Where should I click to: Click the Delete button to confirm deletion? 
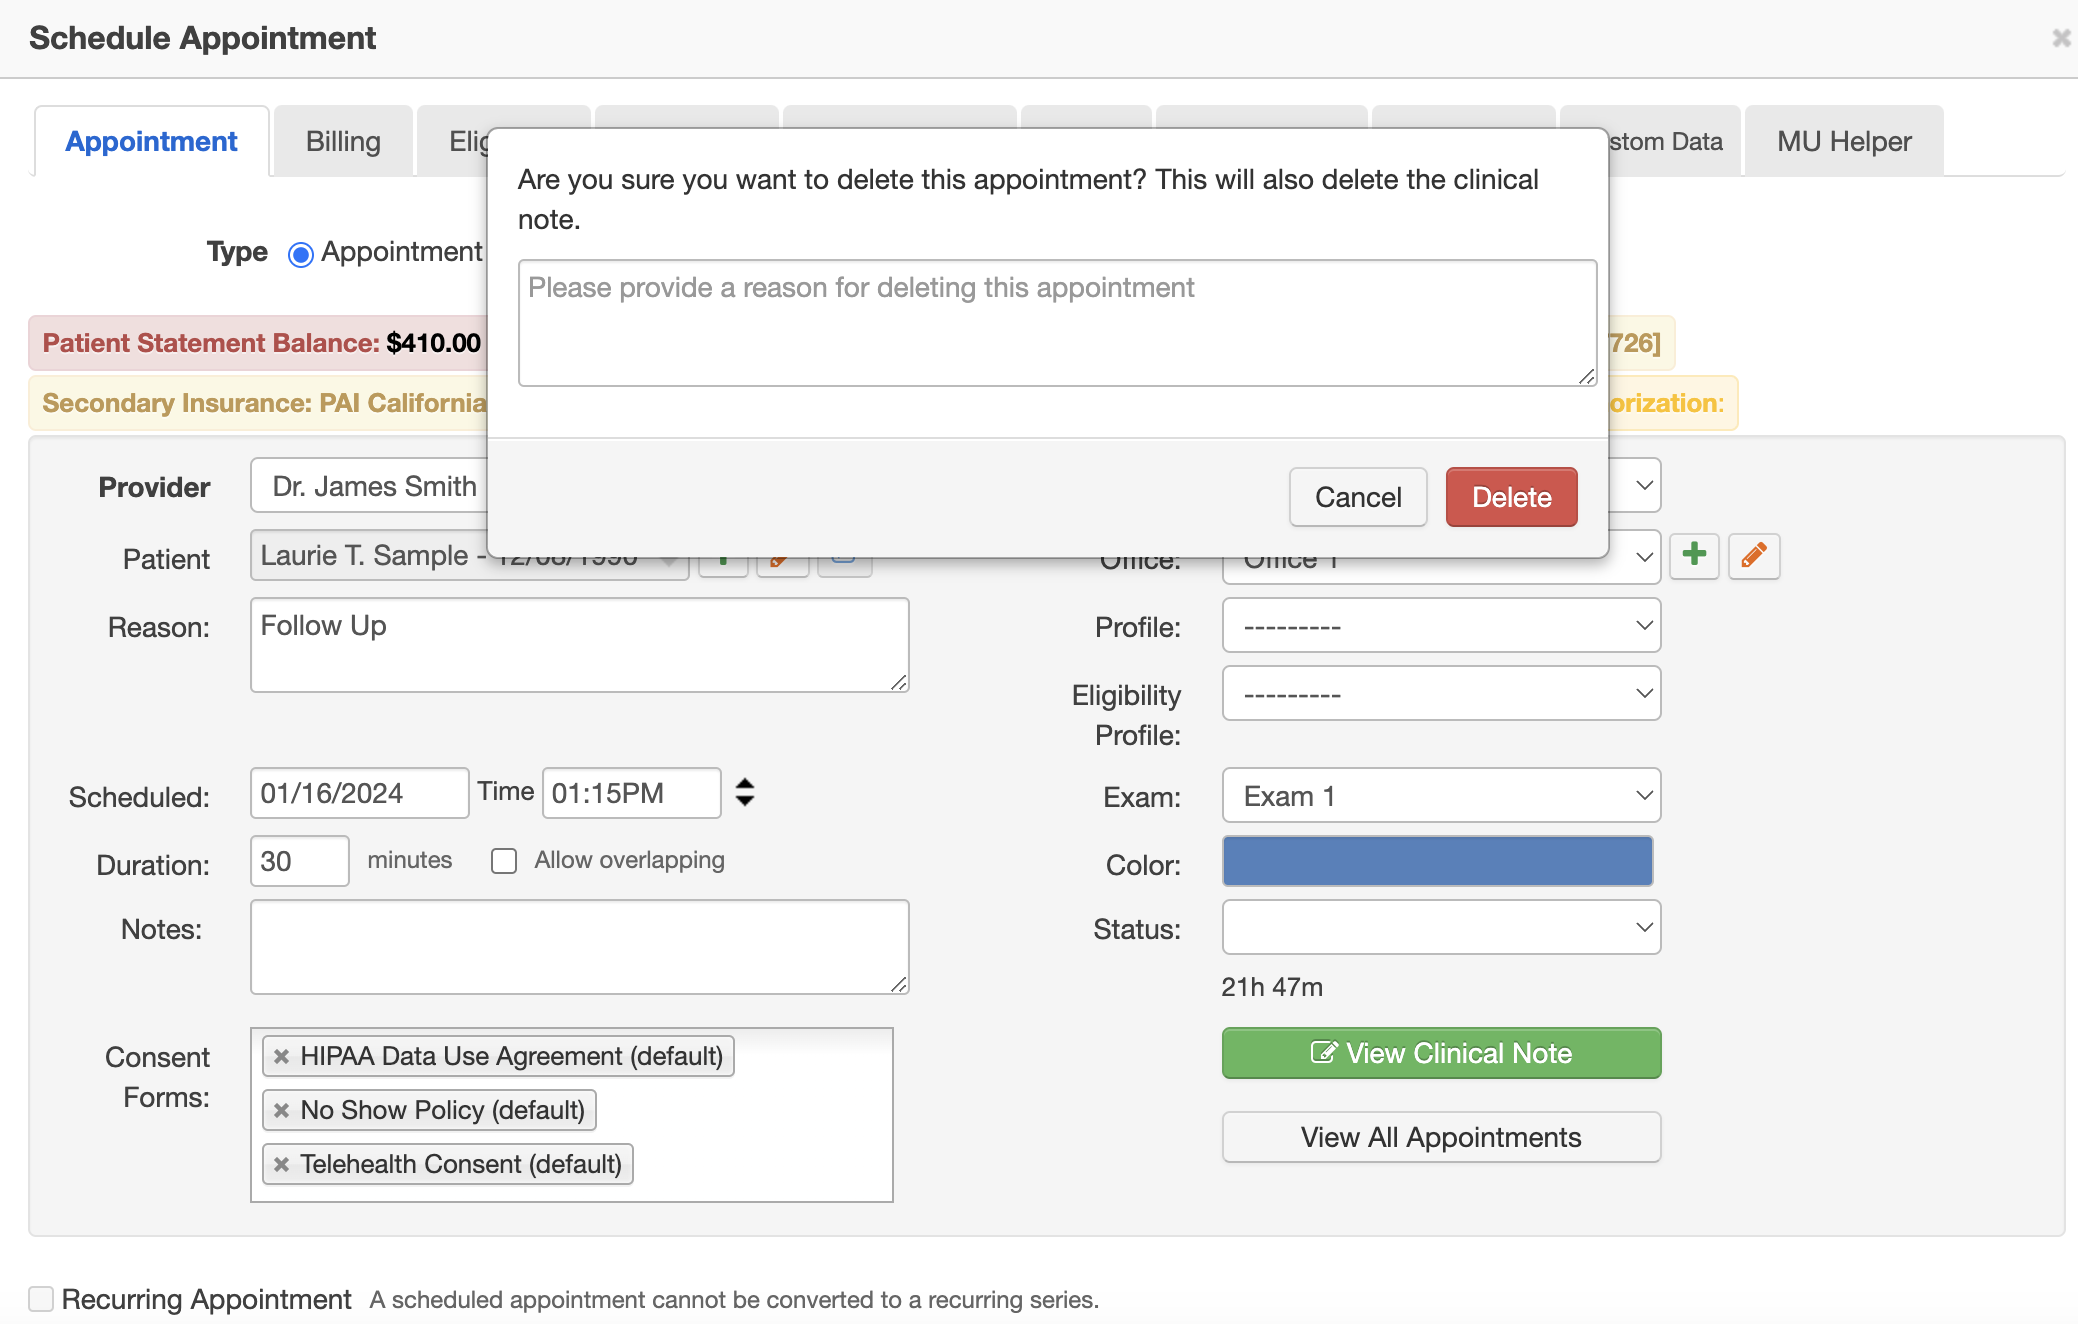pos(1510,495)
